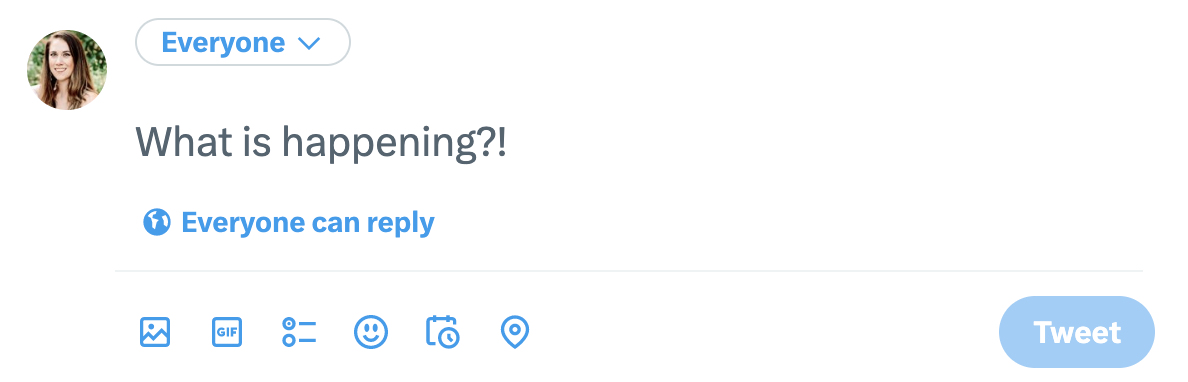1188x382 pixels.
Task: Tag a location with the pin icon
Action: click(x=515, y=332)
